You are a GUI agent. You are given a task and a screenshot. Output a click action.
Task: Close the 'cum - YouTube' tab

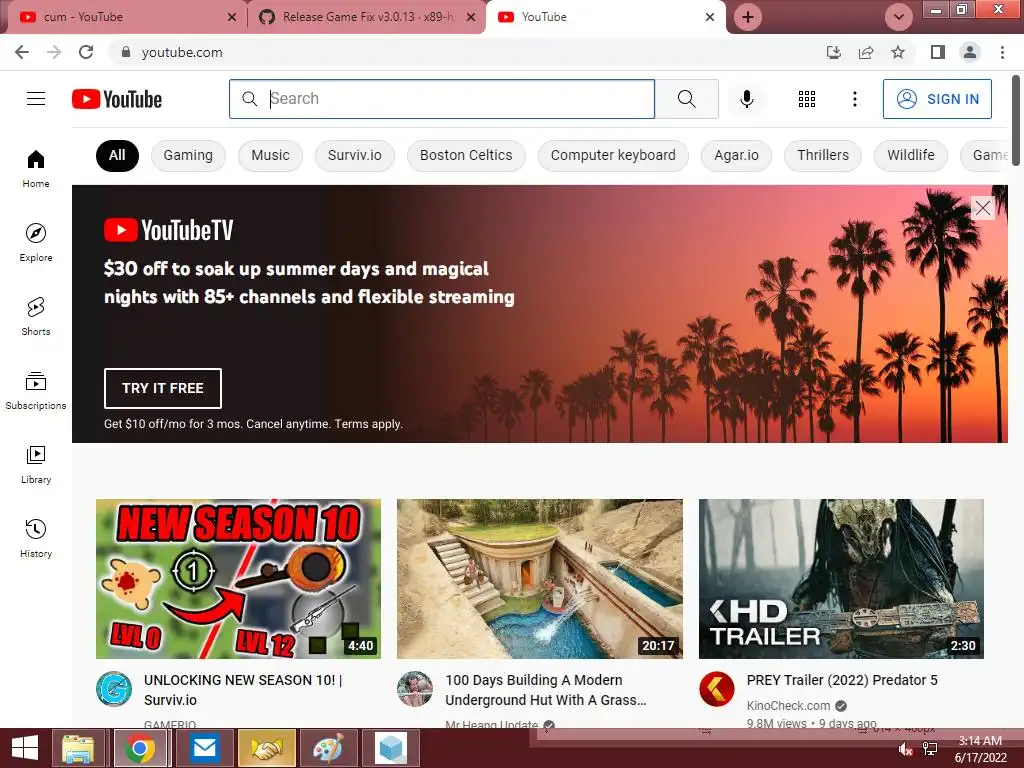tap(232, 17)
